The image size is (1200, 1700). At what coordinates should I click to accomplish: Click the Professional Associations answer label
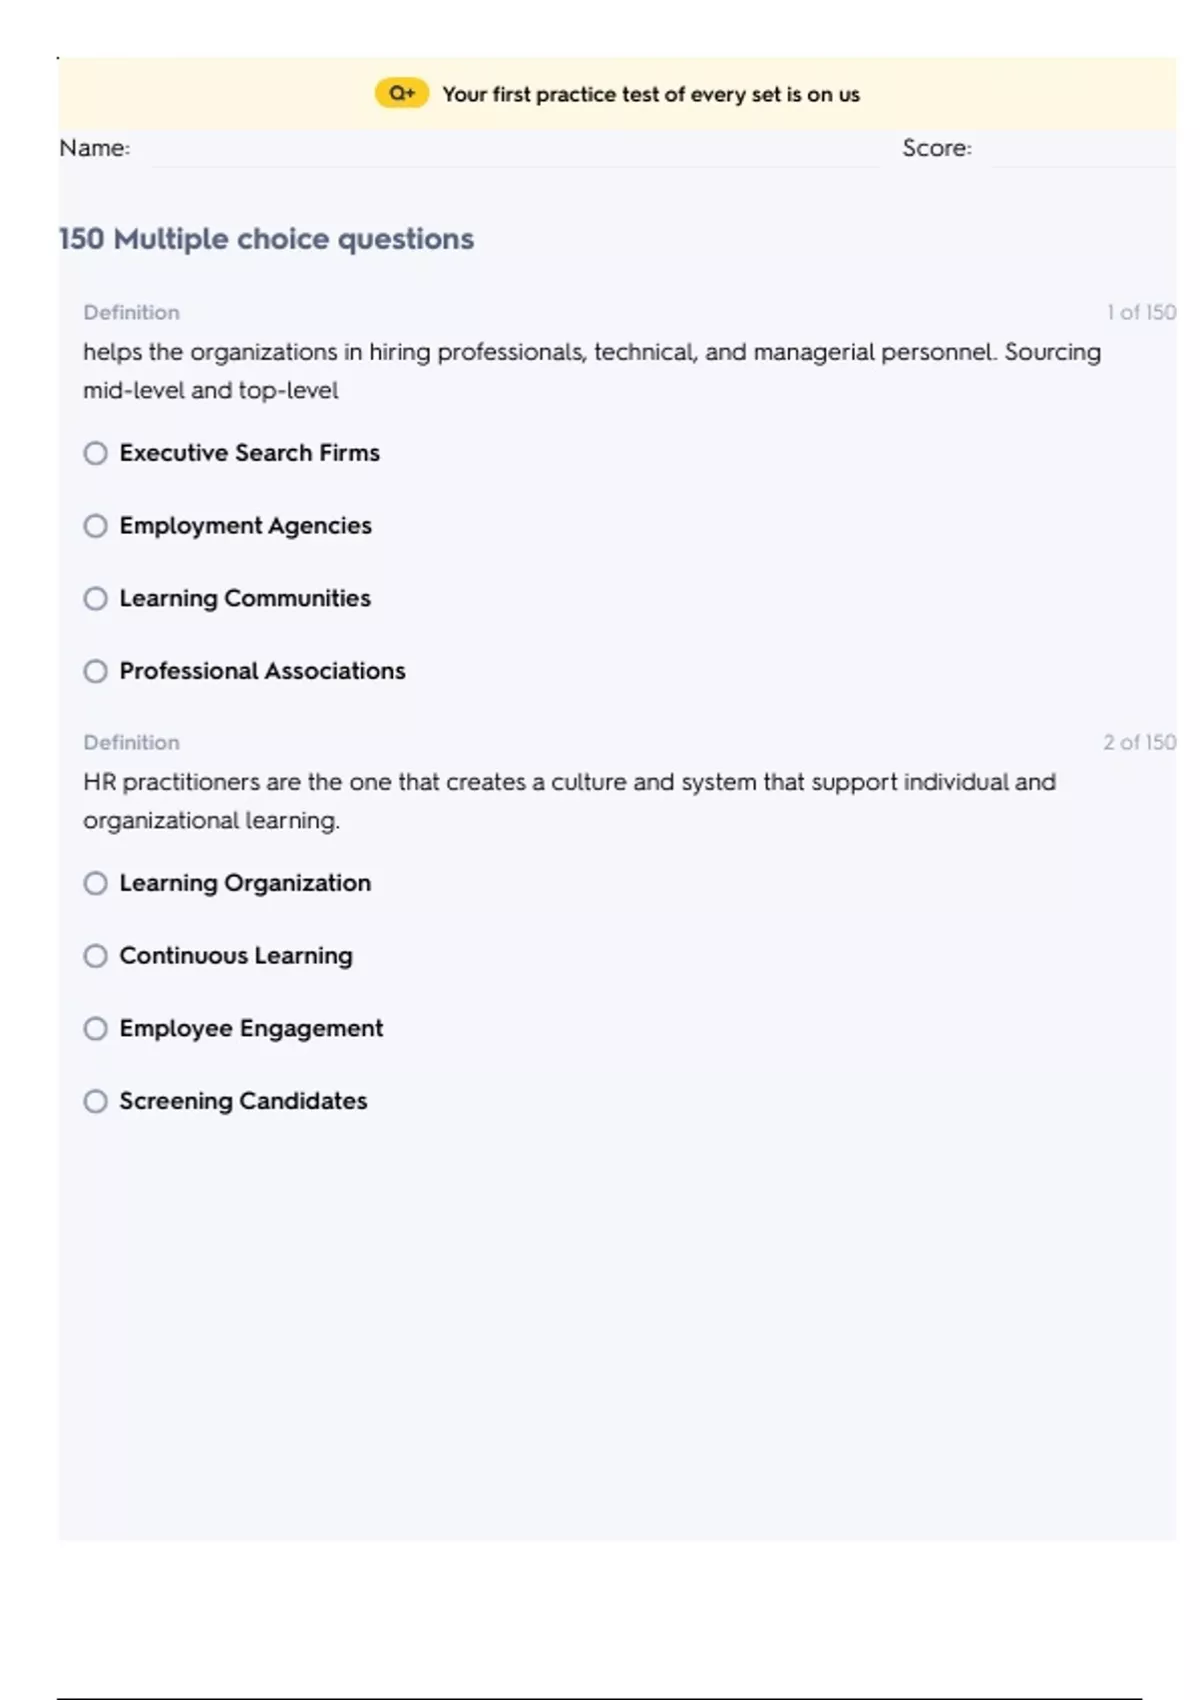(262, 671)
